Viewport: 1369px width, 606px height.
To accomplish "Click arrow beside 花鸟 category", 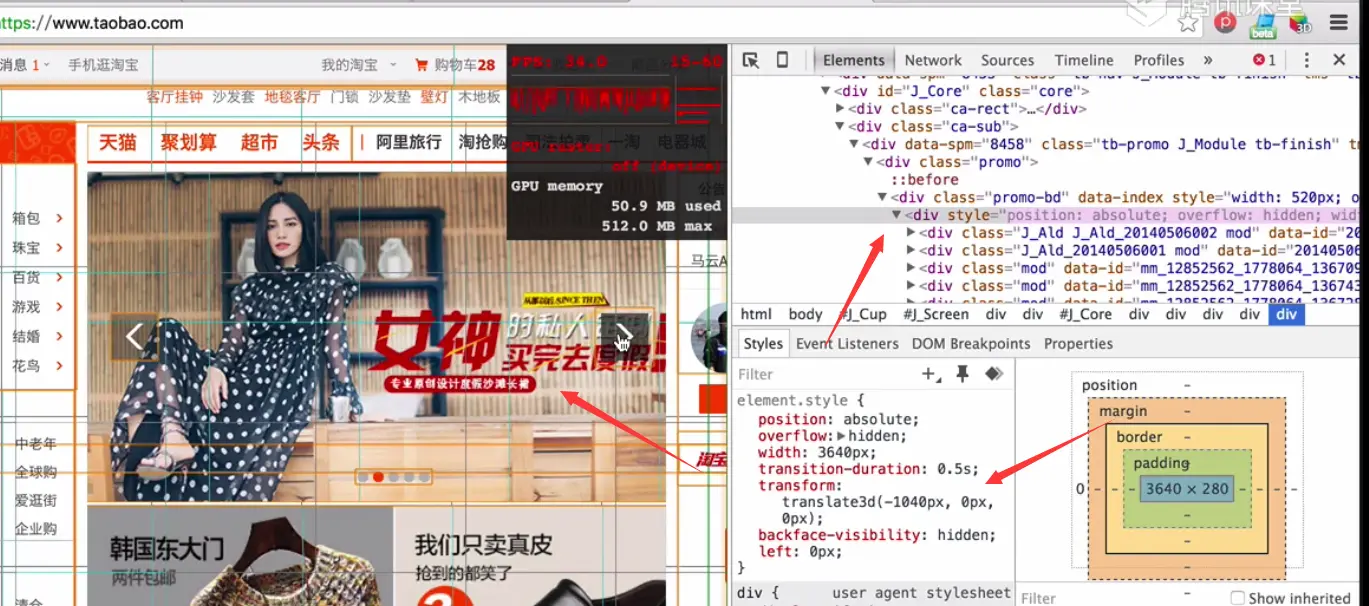I will [x=60, y=366].
